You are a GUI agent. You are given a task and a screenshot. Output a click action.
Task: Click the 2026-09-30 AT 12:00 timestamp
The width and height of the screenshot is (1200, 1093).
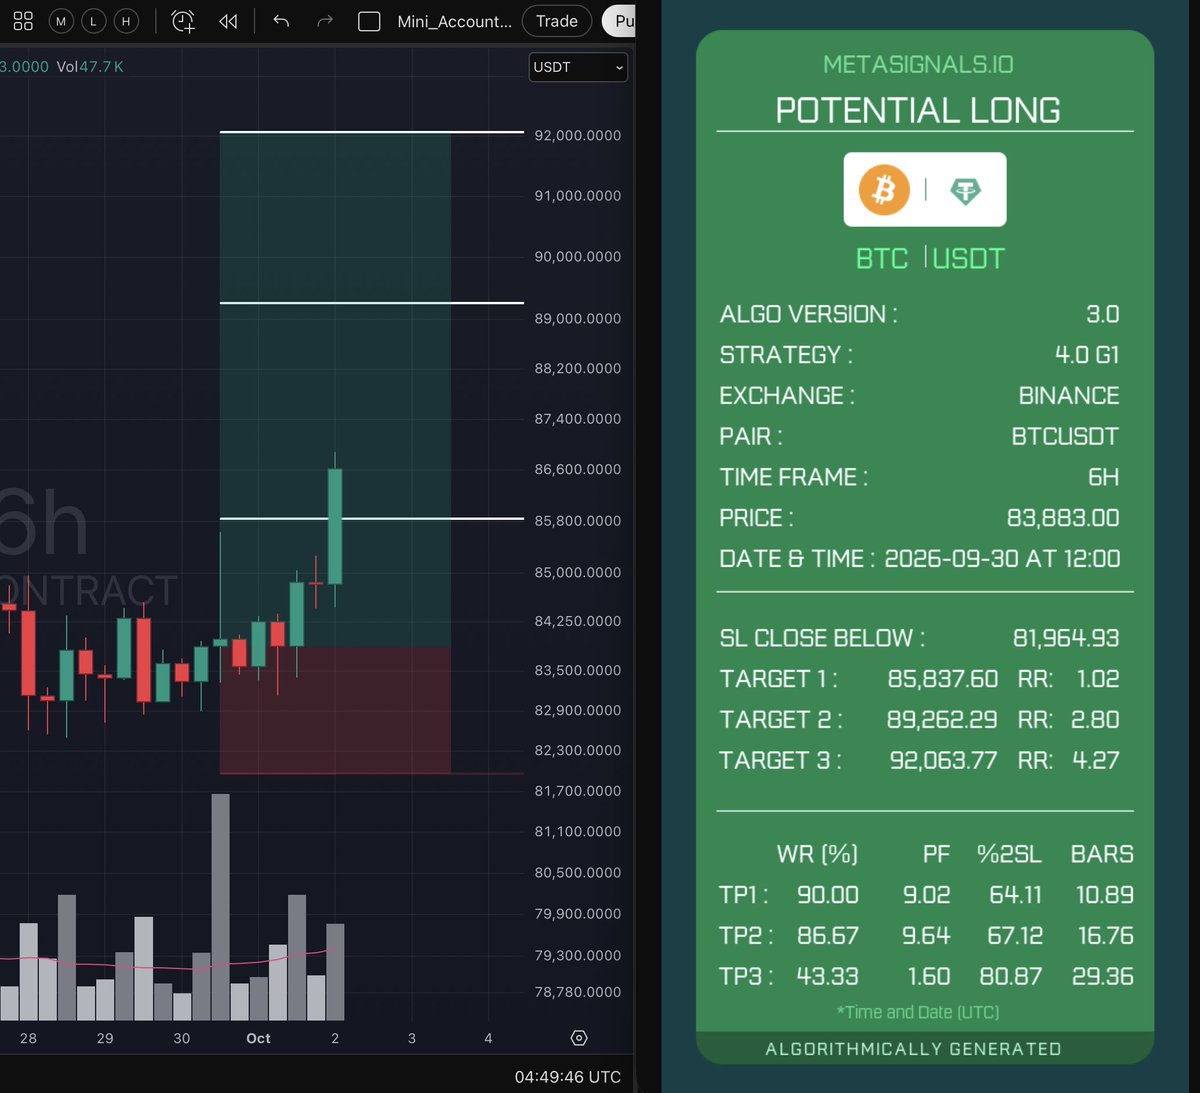pyautogui.click(x=1002, y=559)
